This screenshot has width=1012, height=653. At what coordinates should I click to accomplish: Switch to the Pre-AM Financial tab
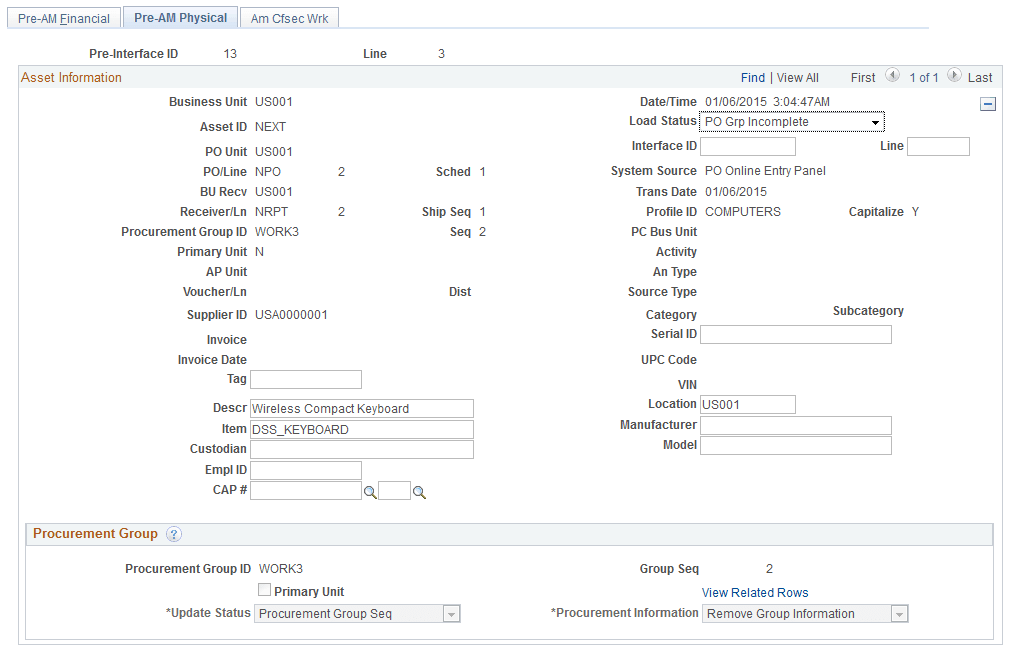[x=64, y=19]
